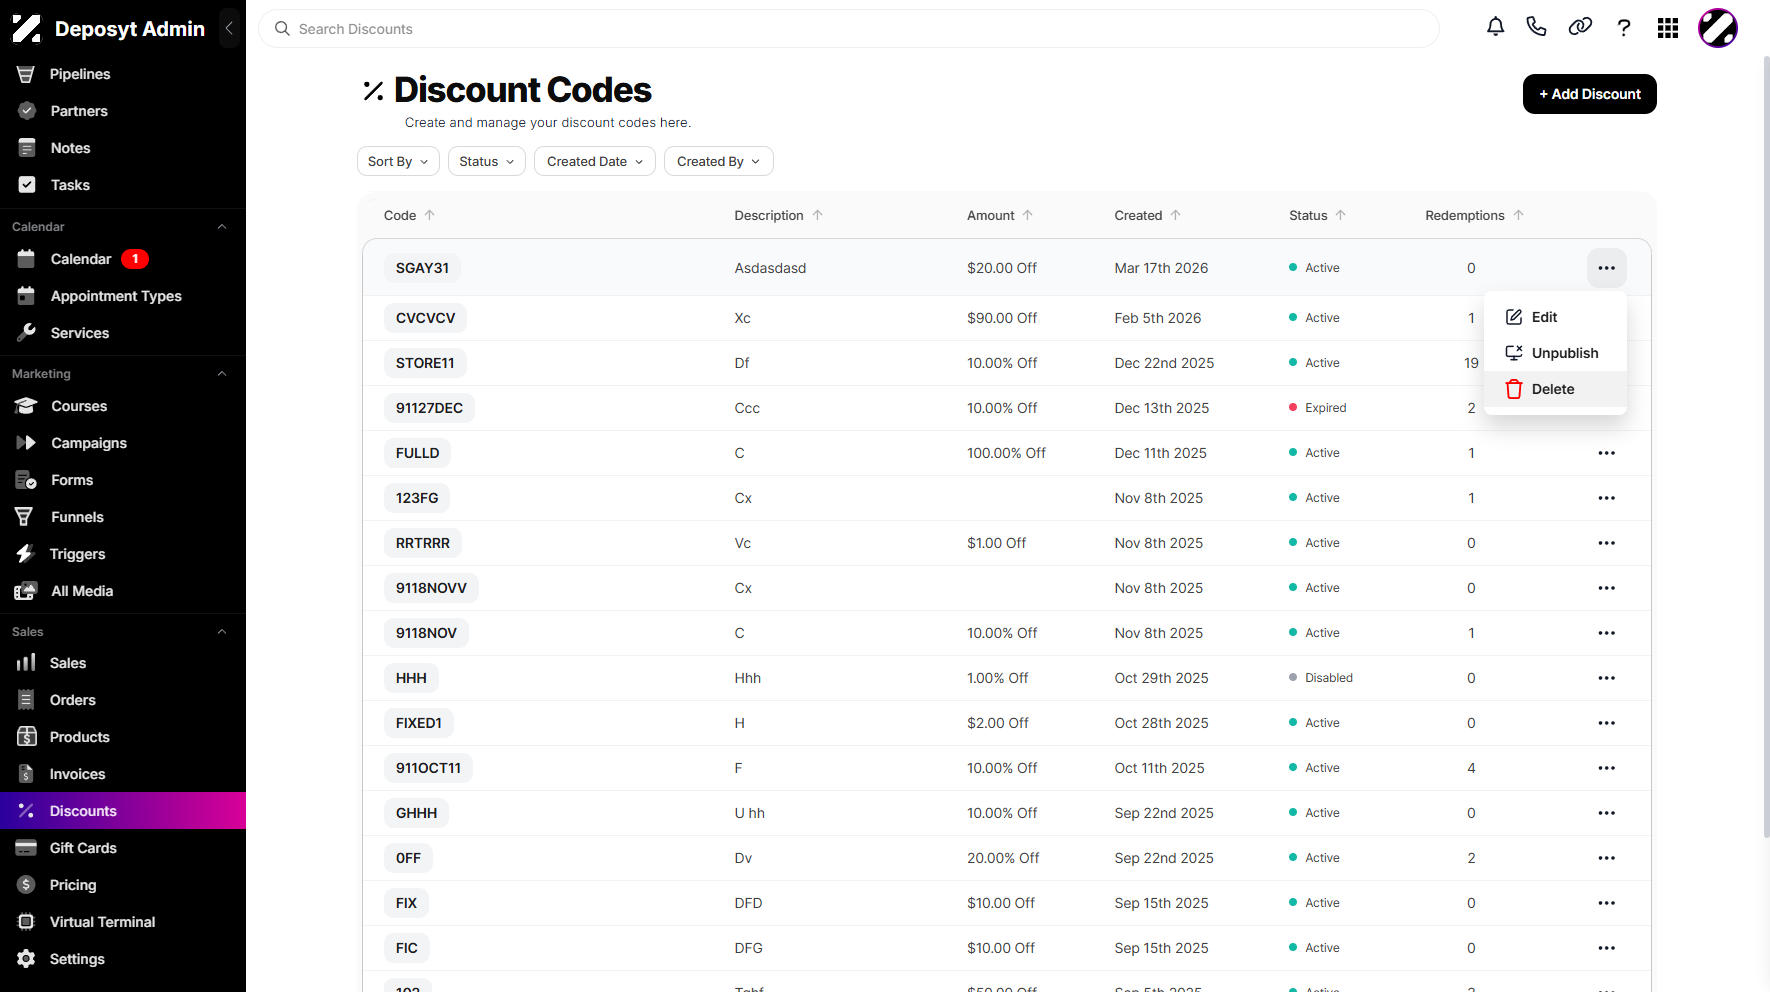Click the 91127DEC code chip
This screenshot has height=992, width=1770.
coord(429,408)
